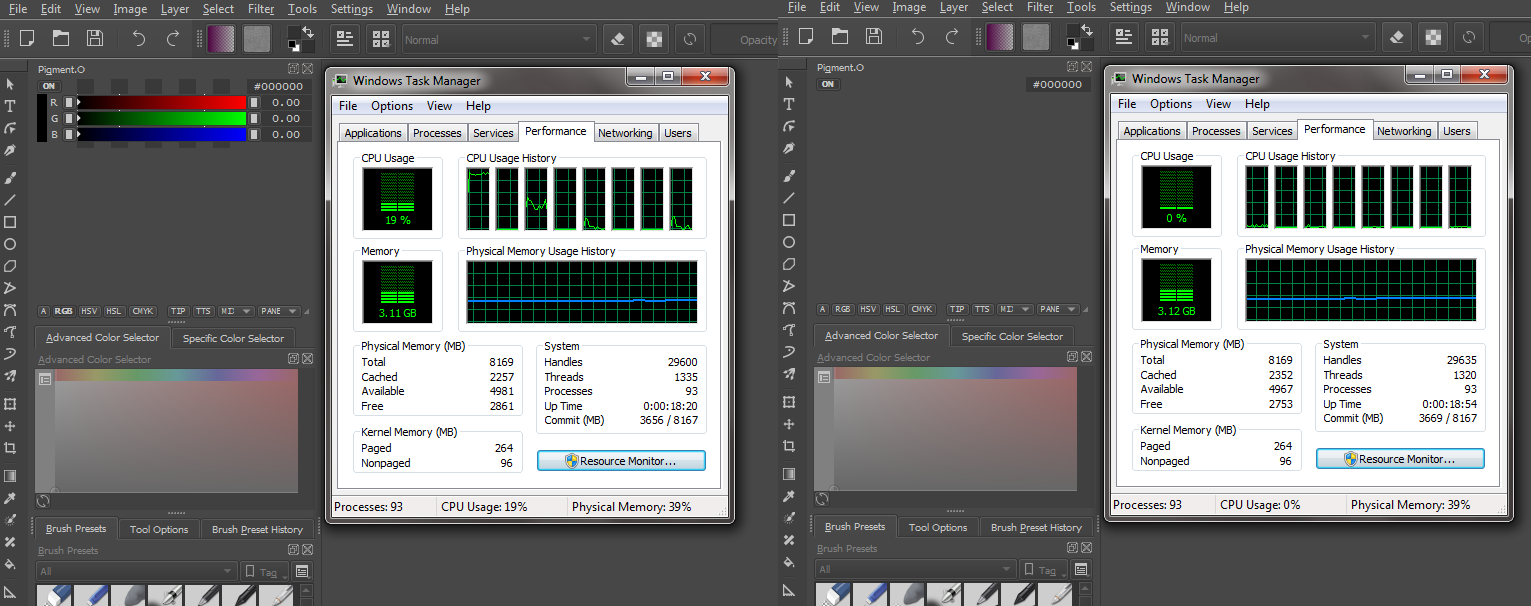Screen dimensions: 1531x606
Task: Select the Move tool in left Krita toolbox
Action: coord(10,426)
